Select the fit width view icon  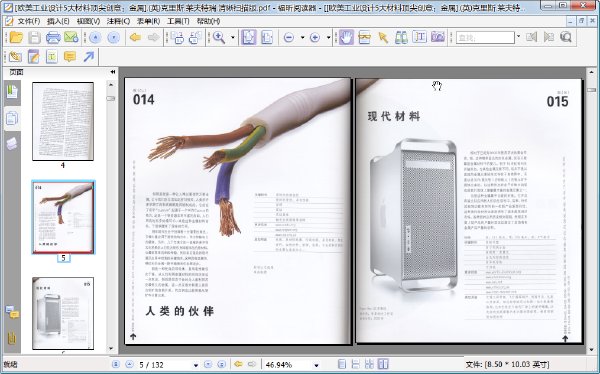(x=267, y=37)
